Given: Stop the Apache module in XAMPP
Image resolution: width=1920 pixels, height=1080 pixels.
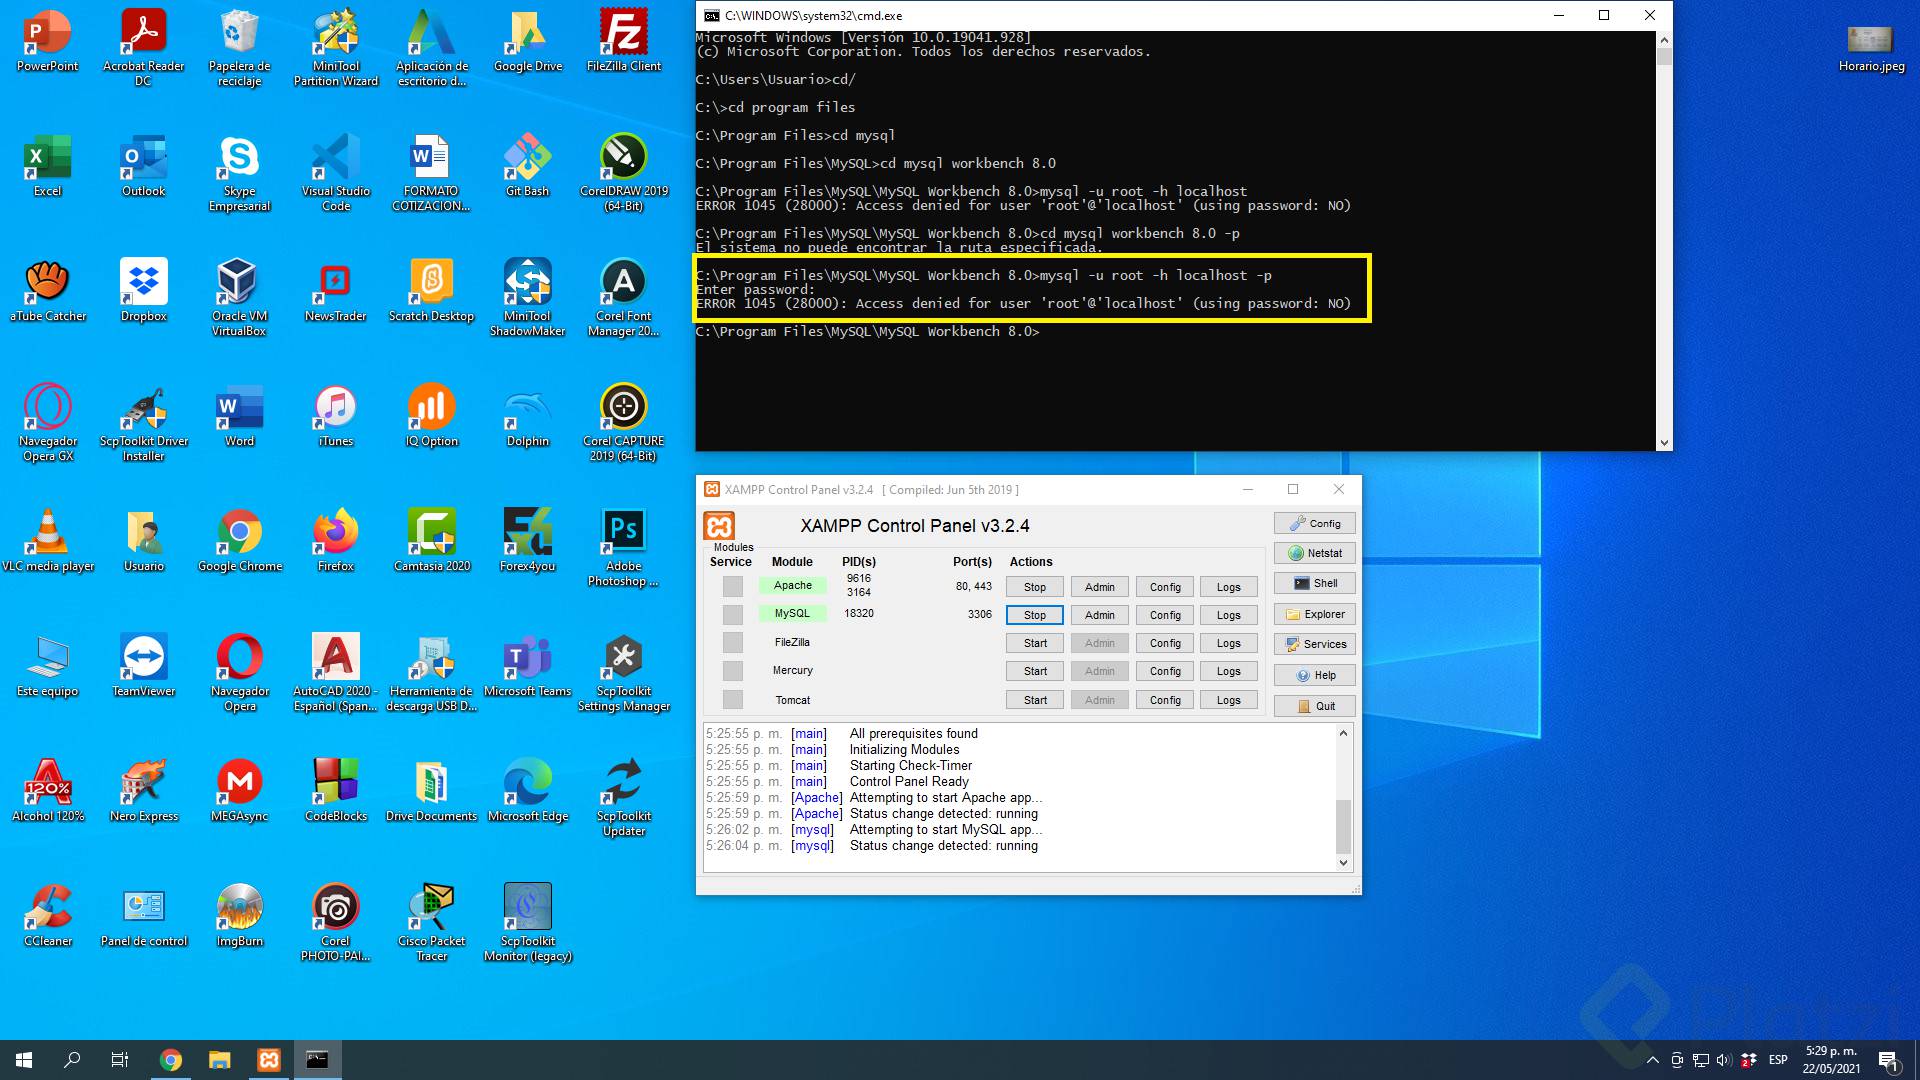Looking at the screenshot, I should [1035, 587].
